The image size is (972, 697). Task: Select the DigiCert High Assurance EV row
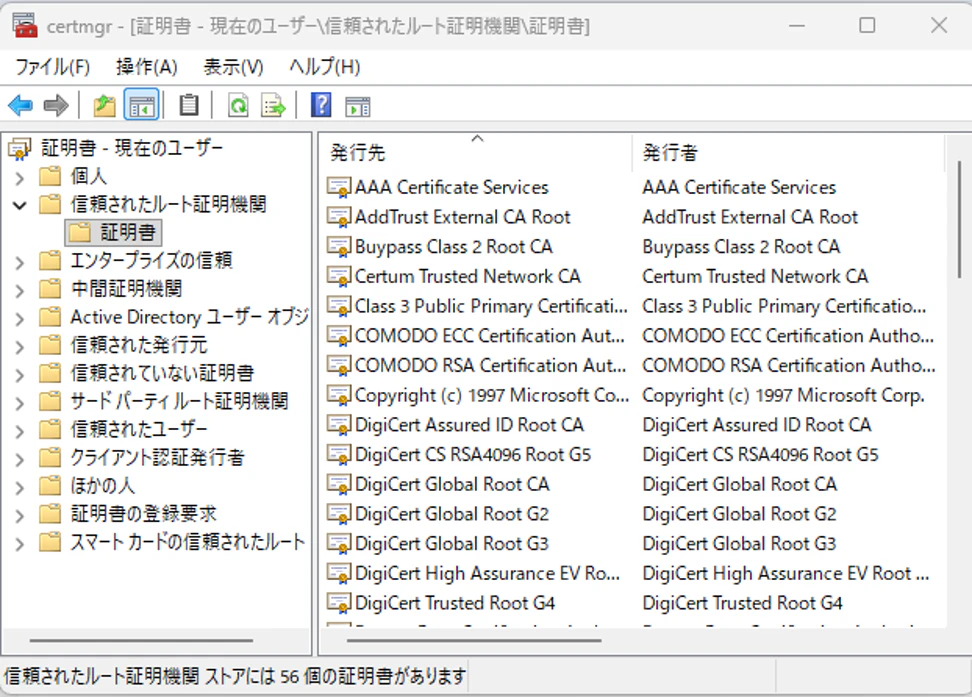[634, 574]
